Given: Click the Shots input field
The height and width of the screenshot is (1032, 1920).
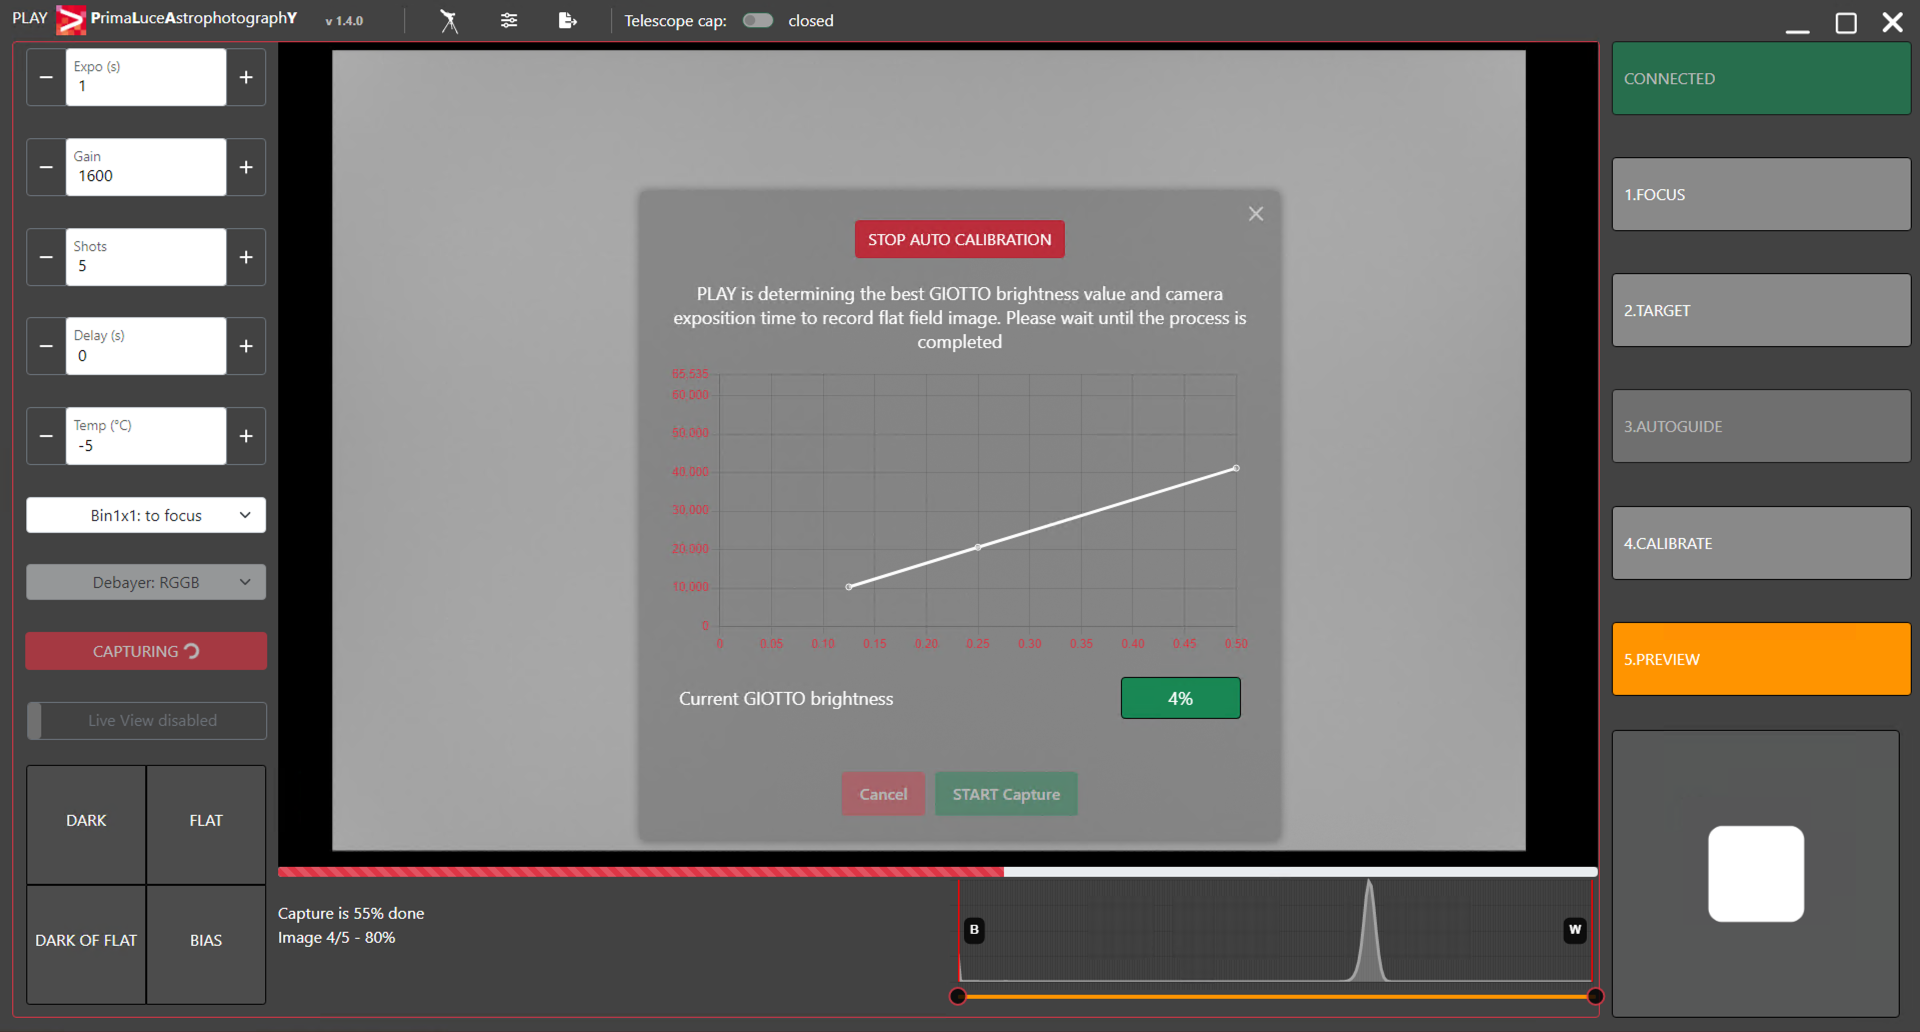Looking at the screenshot, I should [146, 257].
